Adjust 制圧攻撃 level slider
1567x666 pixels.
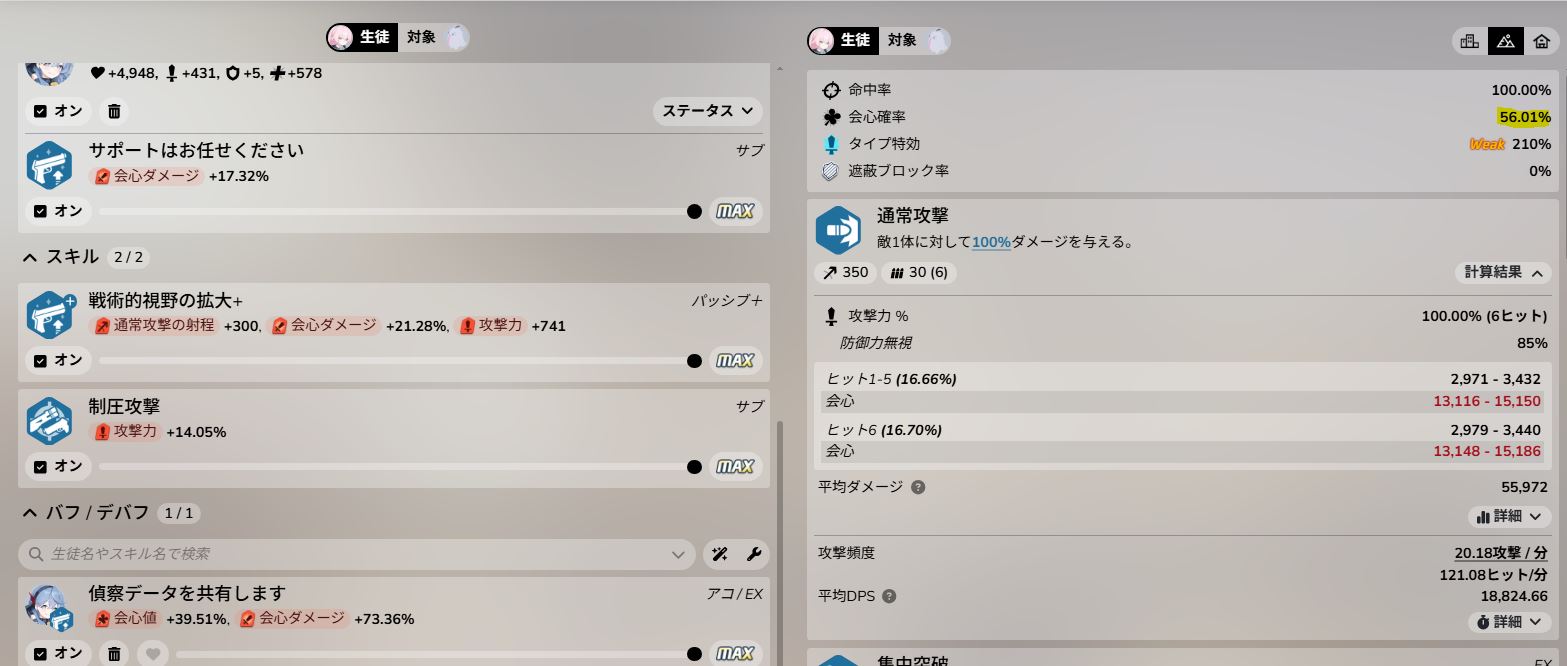click(x=400, y=466)
